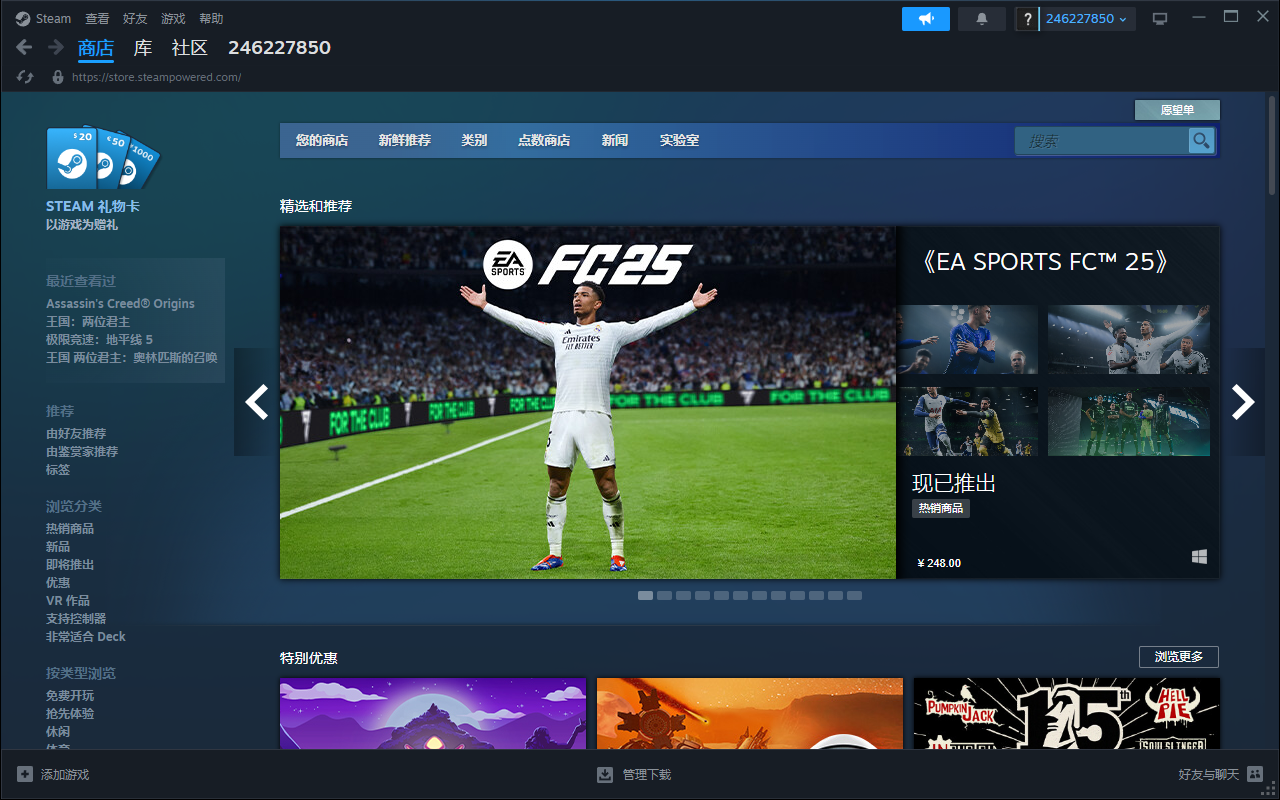Open Assassin's Creed® Origins from recently viewed
The image size is (1280, 800).
click(120, 304)
